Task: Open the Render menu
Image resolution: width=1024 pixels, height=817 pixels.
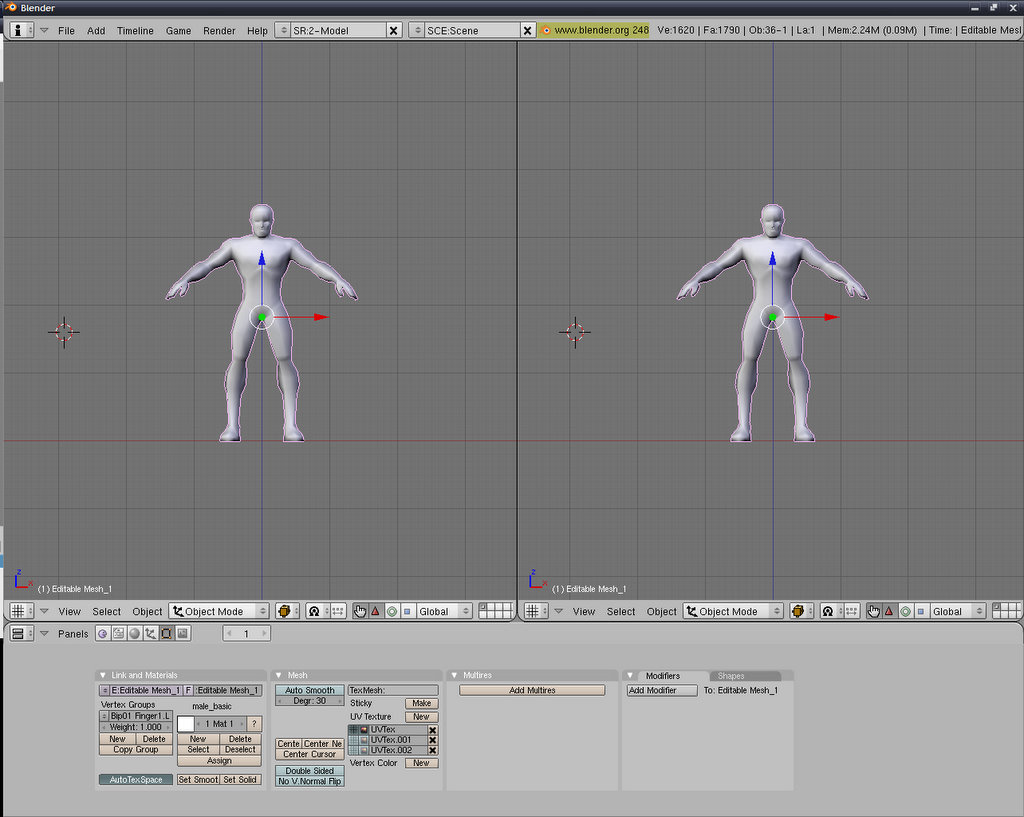Action: point(219,30)
